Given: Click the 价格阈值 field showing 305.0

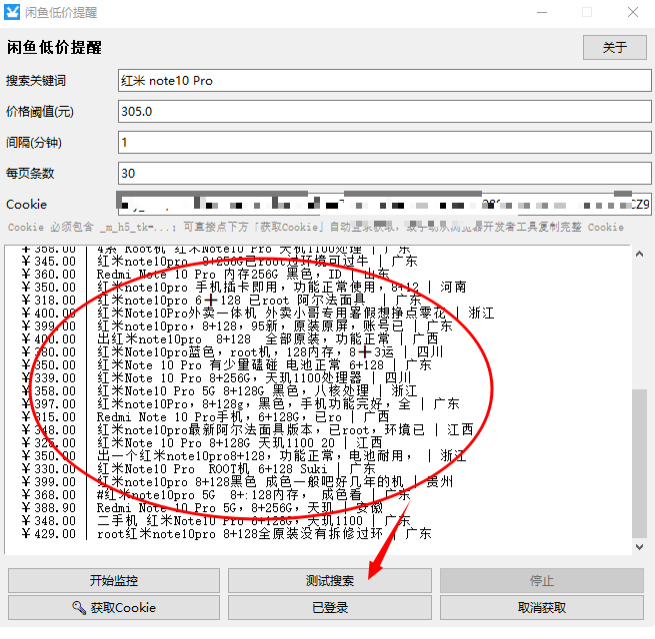Looking at the screenshot, I should (384, 112).
